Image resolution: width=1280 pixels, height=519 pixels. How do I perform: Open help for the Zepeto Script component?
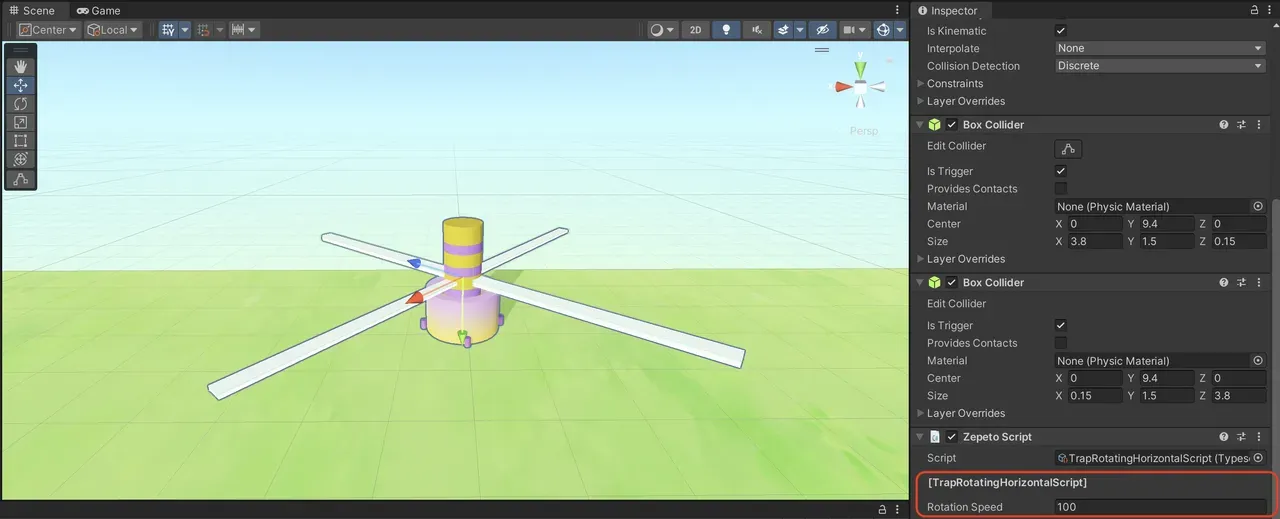pos(1223,437)
